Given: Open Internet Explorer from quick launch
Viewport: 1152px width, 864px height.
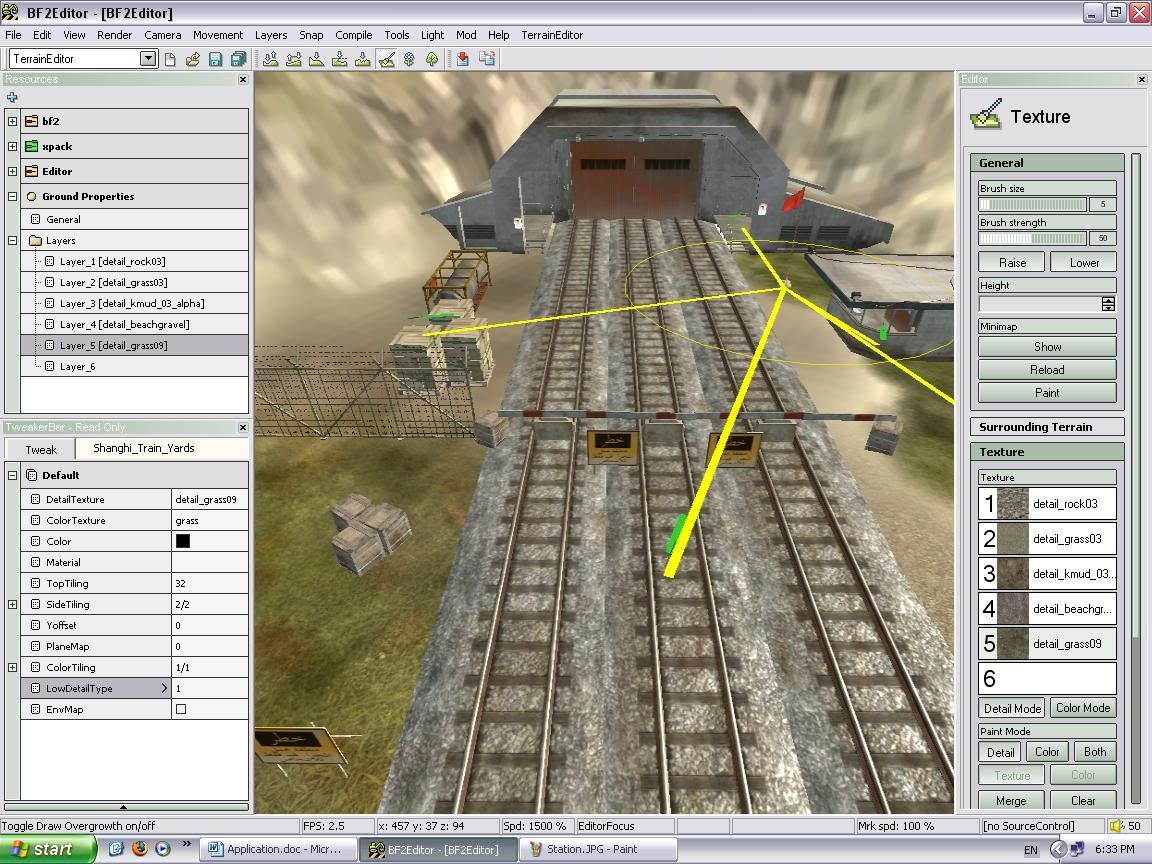Looking at the screenshot, I should [116, 849].
